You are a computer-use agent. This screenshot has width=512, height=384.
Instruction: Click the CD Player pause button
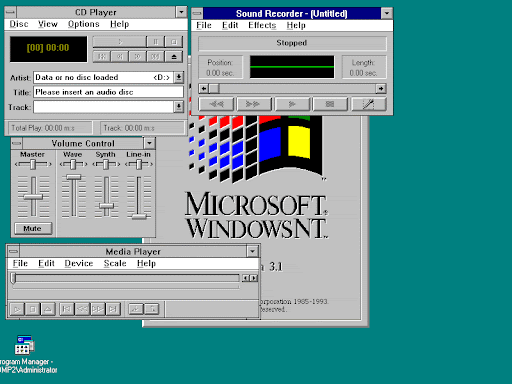point(156,42)
